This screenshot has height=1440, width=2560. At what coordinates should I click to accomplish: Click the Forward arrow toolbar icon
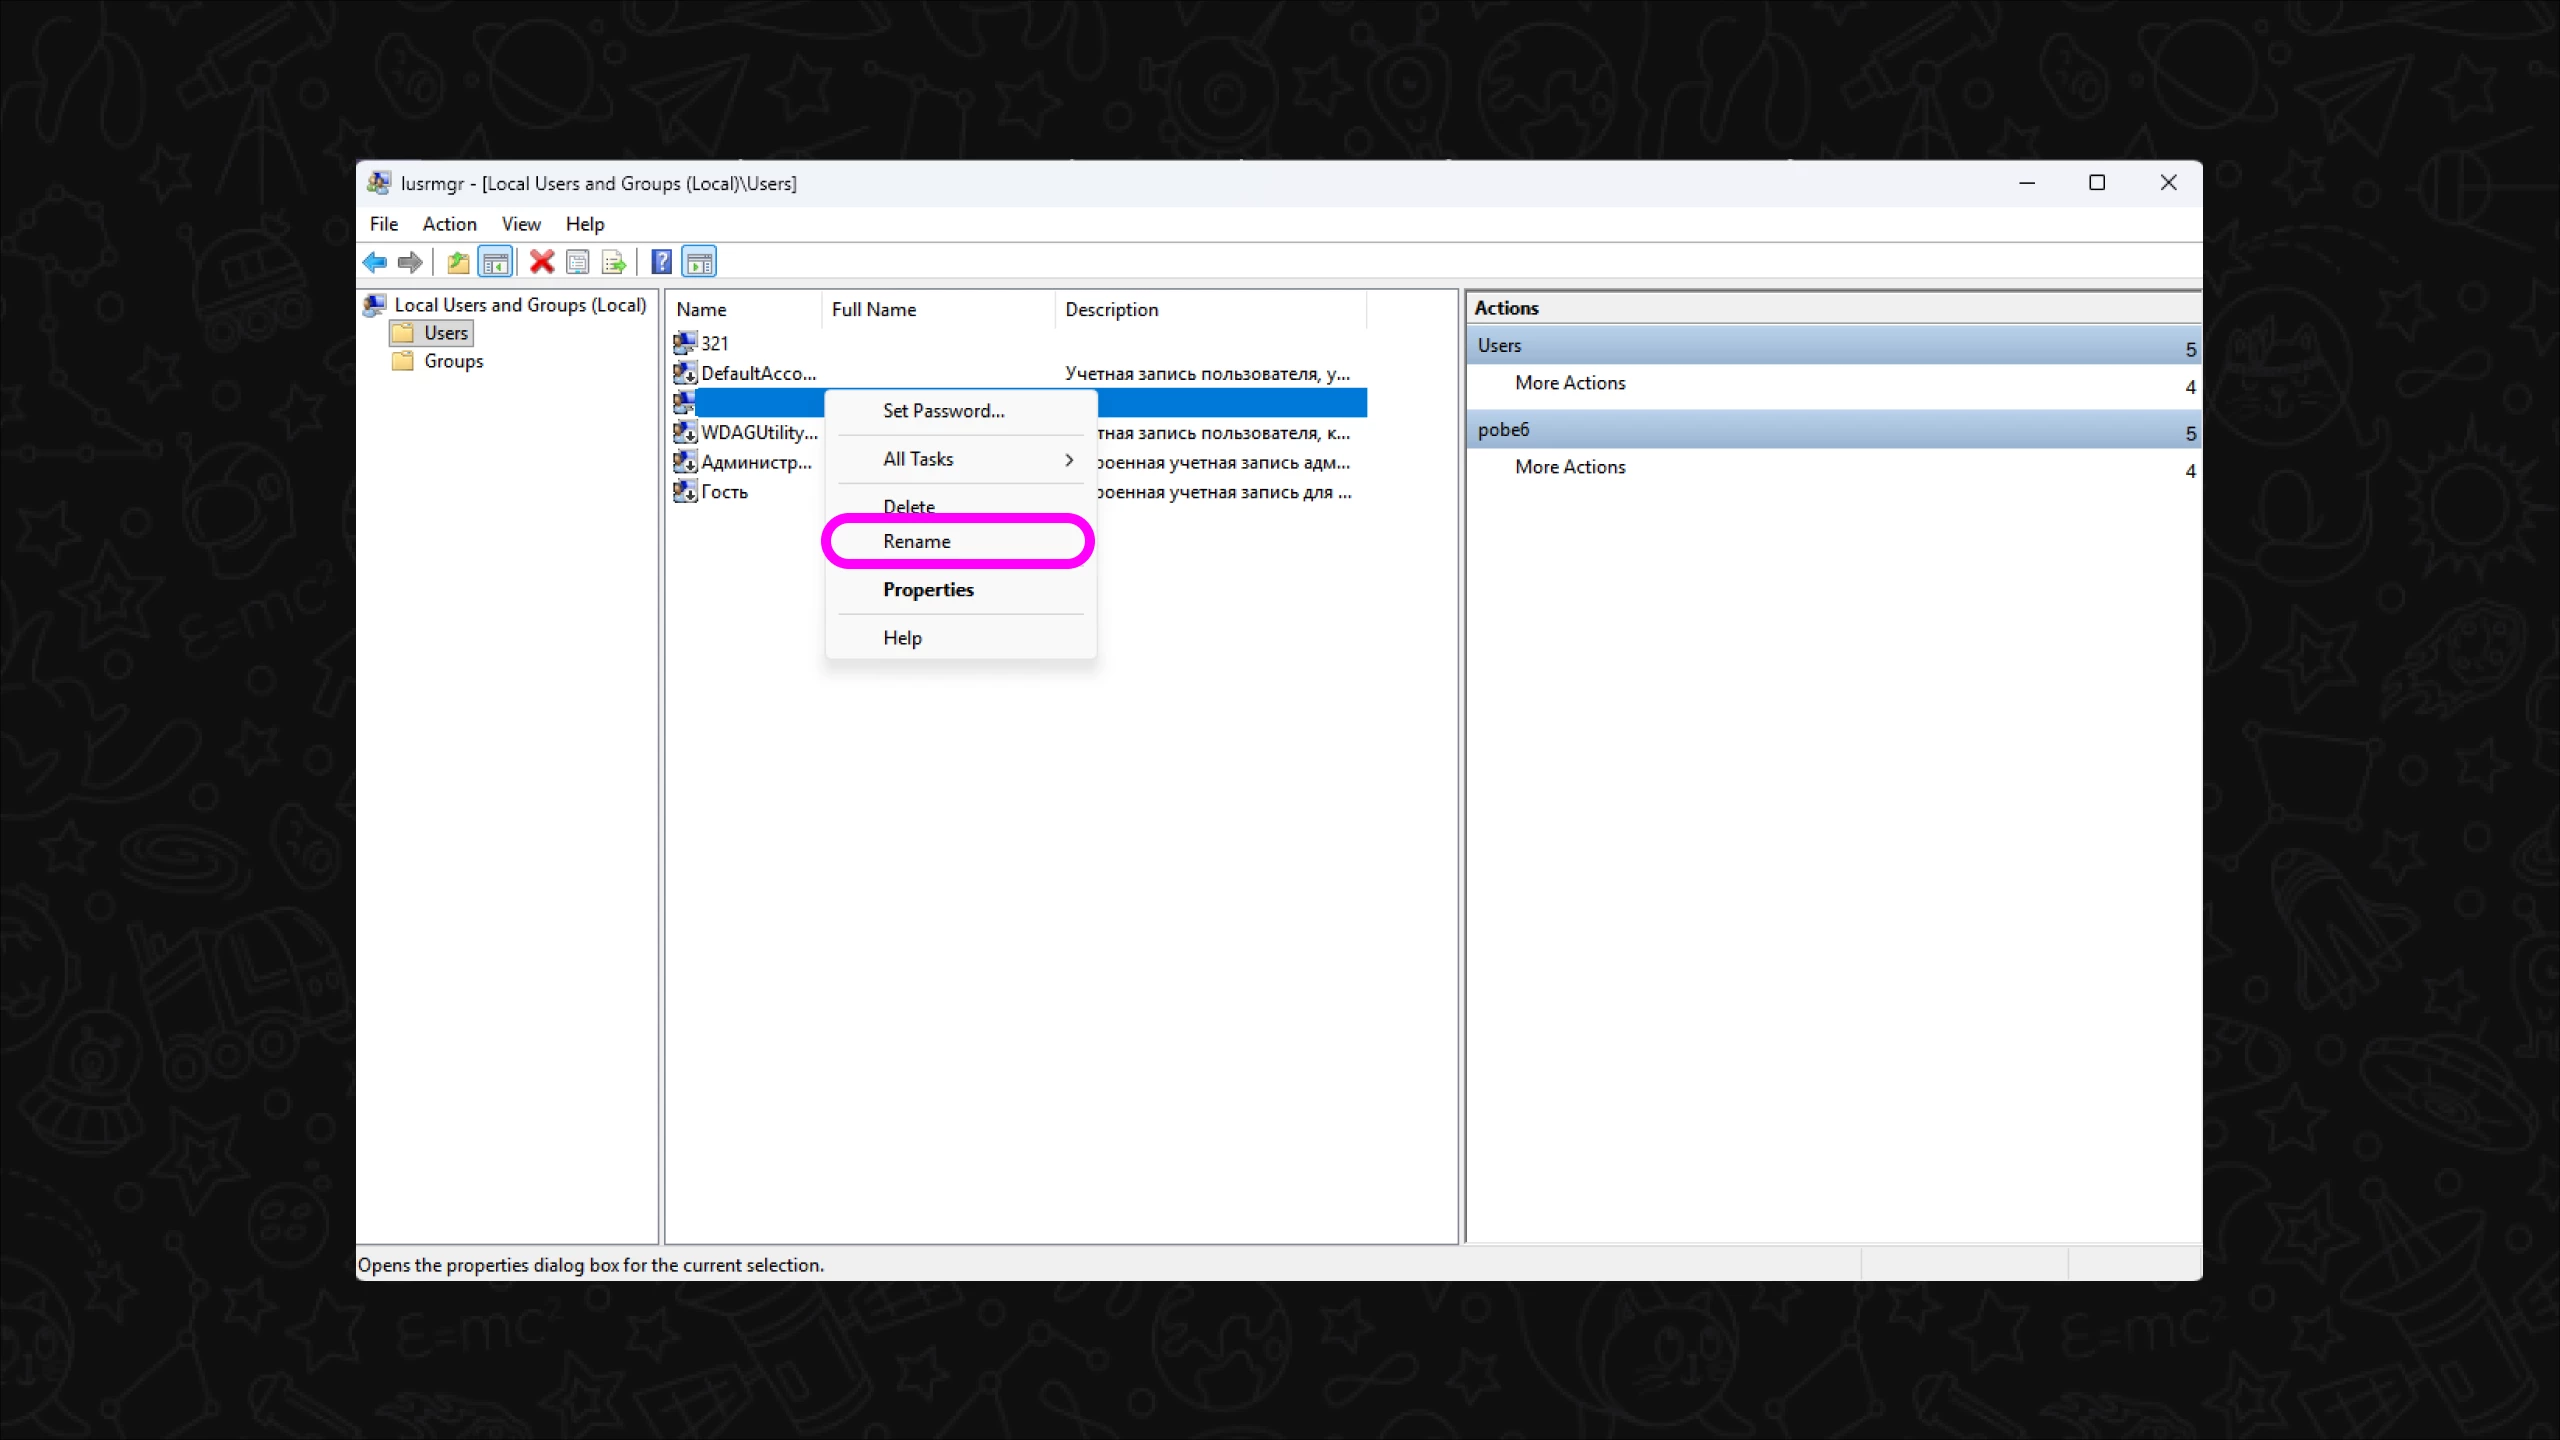point(410,262)
